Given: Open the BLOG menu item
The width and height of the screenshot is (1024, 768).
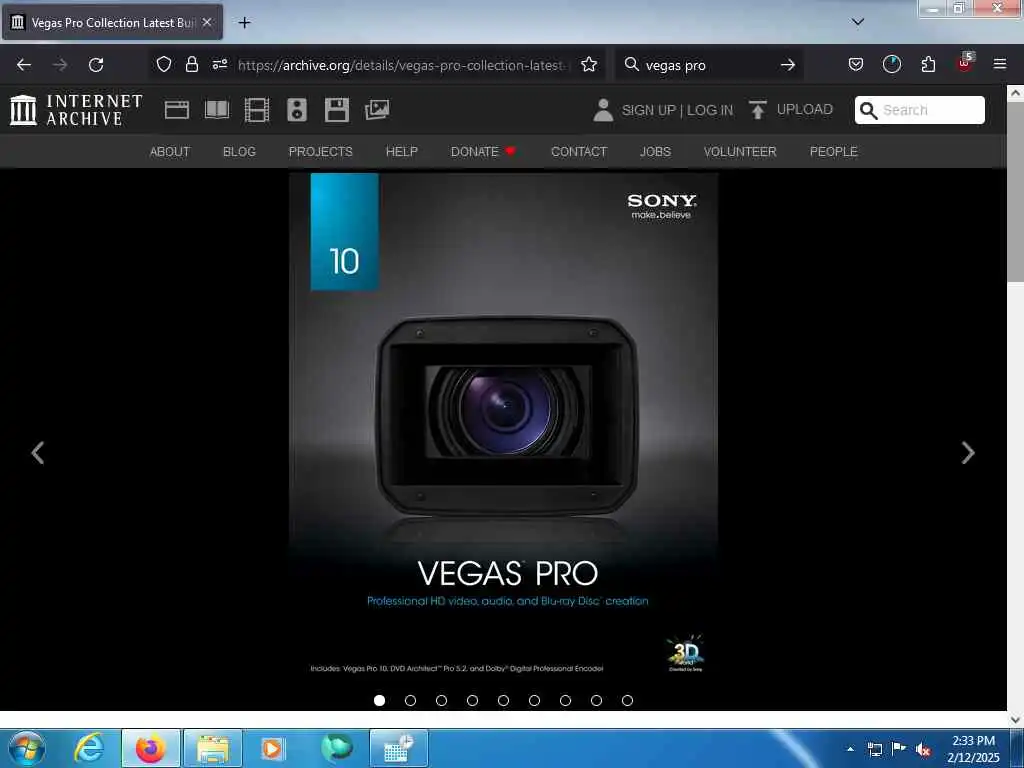Looking at the screenshot, I should tap(239, 152).
